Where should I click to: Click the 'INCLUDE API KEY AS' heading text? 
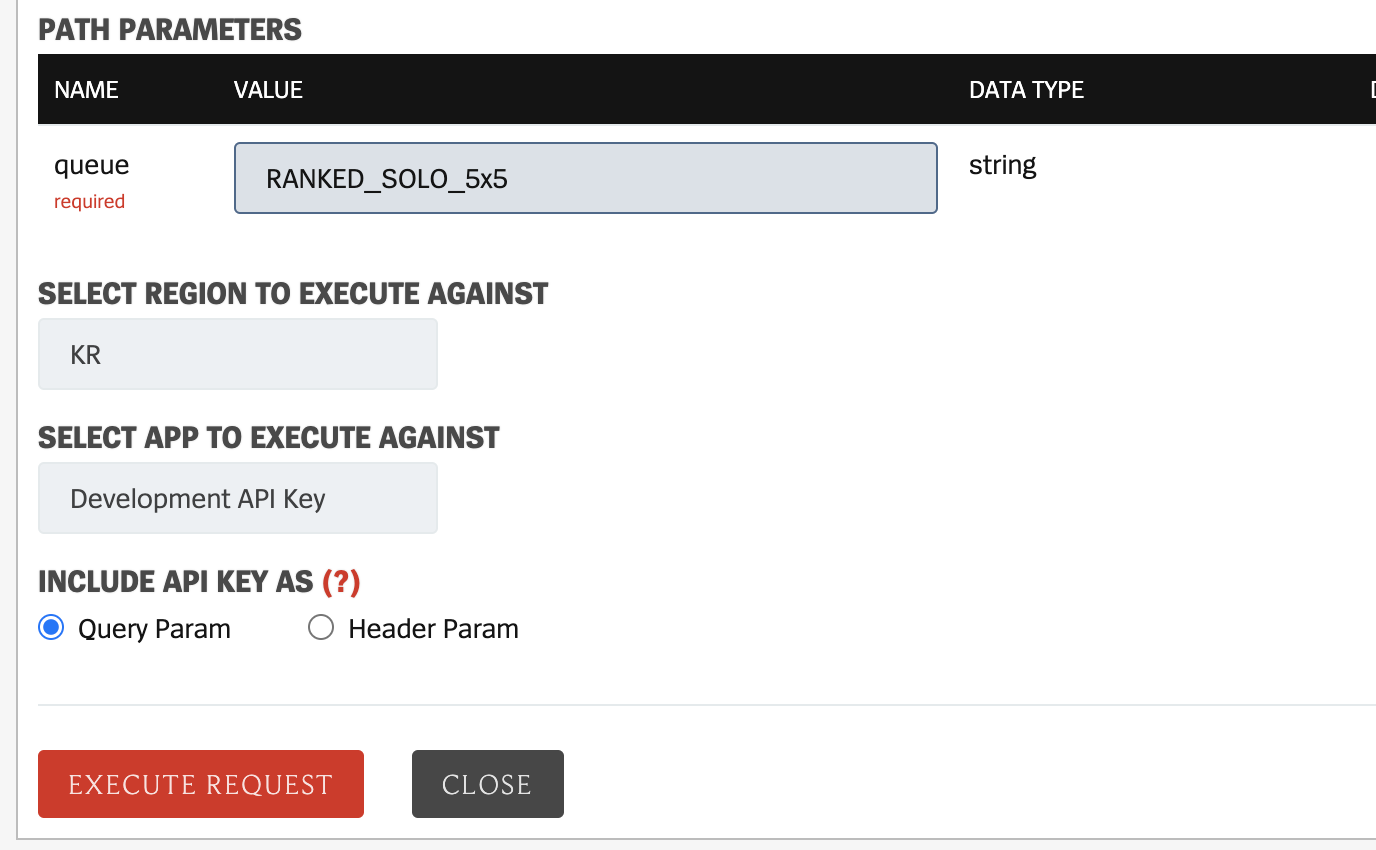coord(176,581)
